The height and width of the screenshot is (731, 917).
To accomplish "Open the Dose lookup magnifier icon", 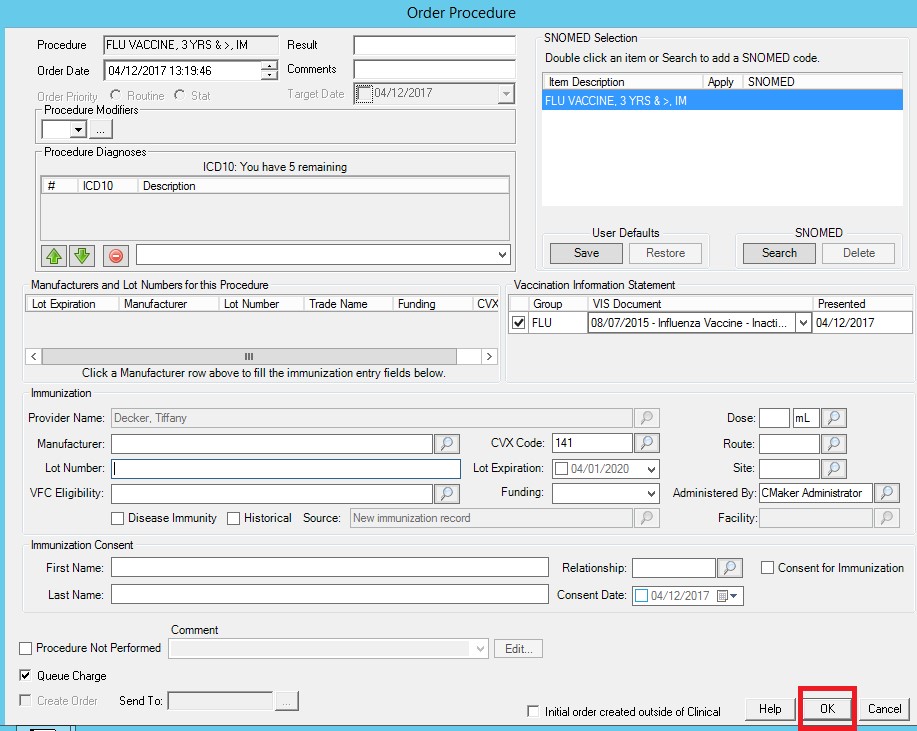I will (x=834, y=418).
